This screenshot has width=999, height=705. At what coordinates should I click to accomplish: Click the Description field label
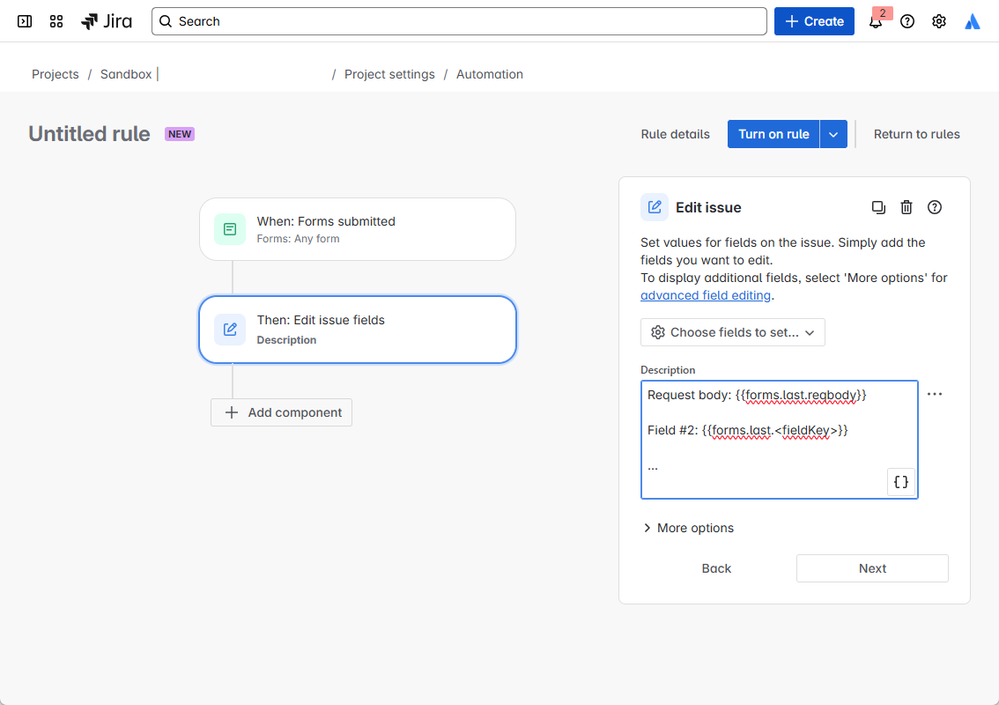(668, 370)
